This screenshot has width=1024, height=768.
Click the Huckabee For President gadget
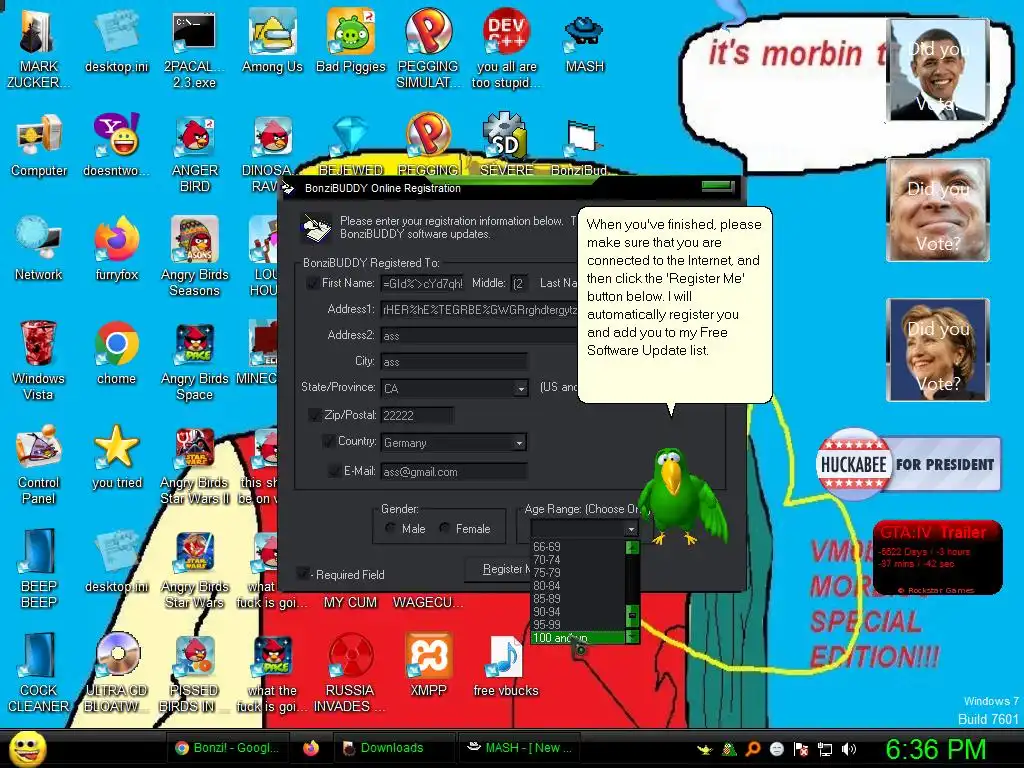pos(908,464)
